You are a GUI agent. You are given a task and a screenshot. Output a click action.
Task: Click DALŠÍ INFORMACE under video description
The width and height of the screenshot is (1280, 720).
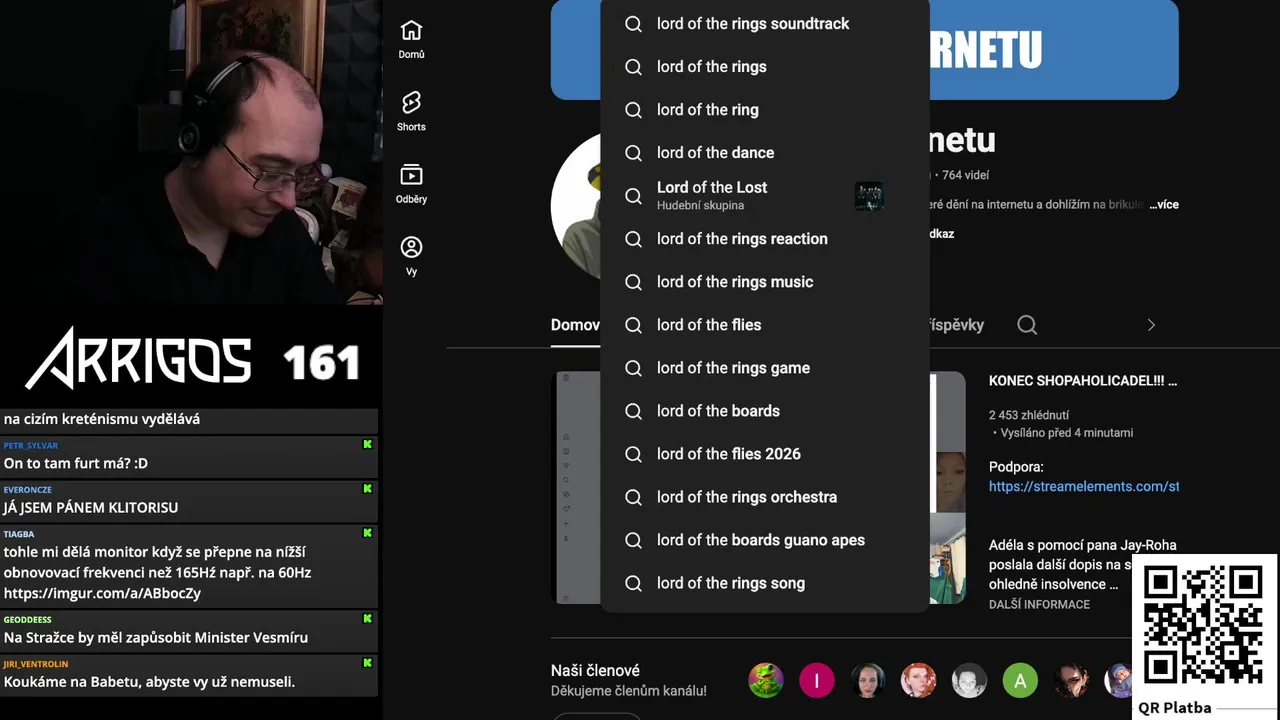1039,604
